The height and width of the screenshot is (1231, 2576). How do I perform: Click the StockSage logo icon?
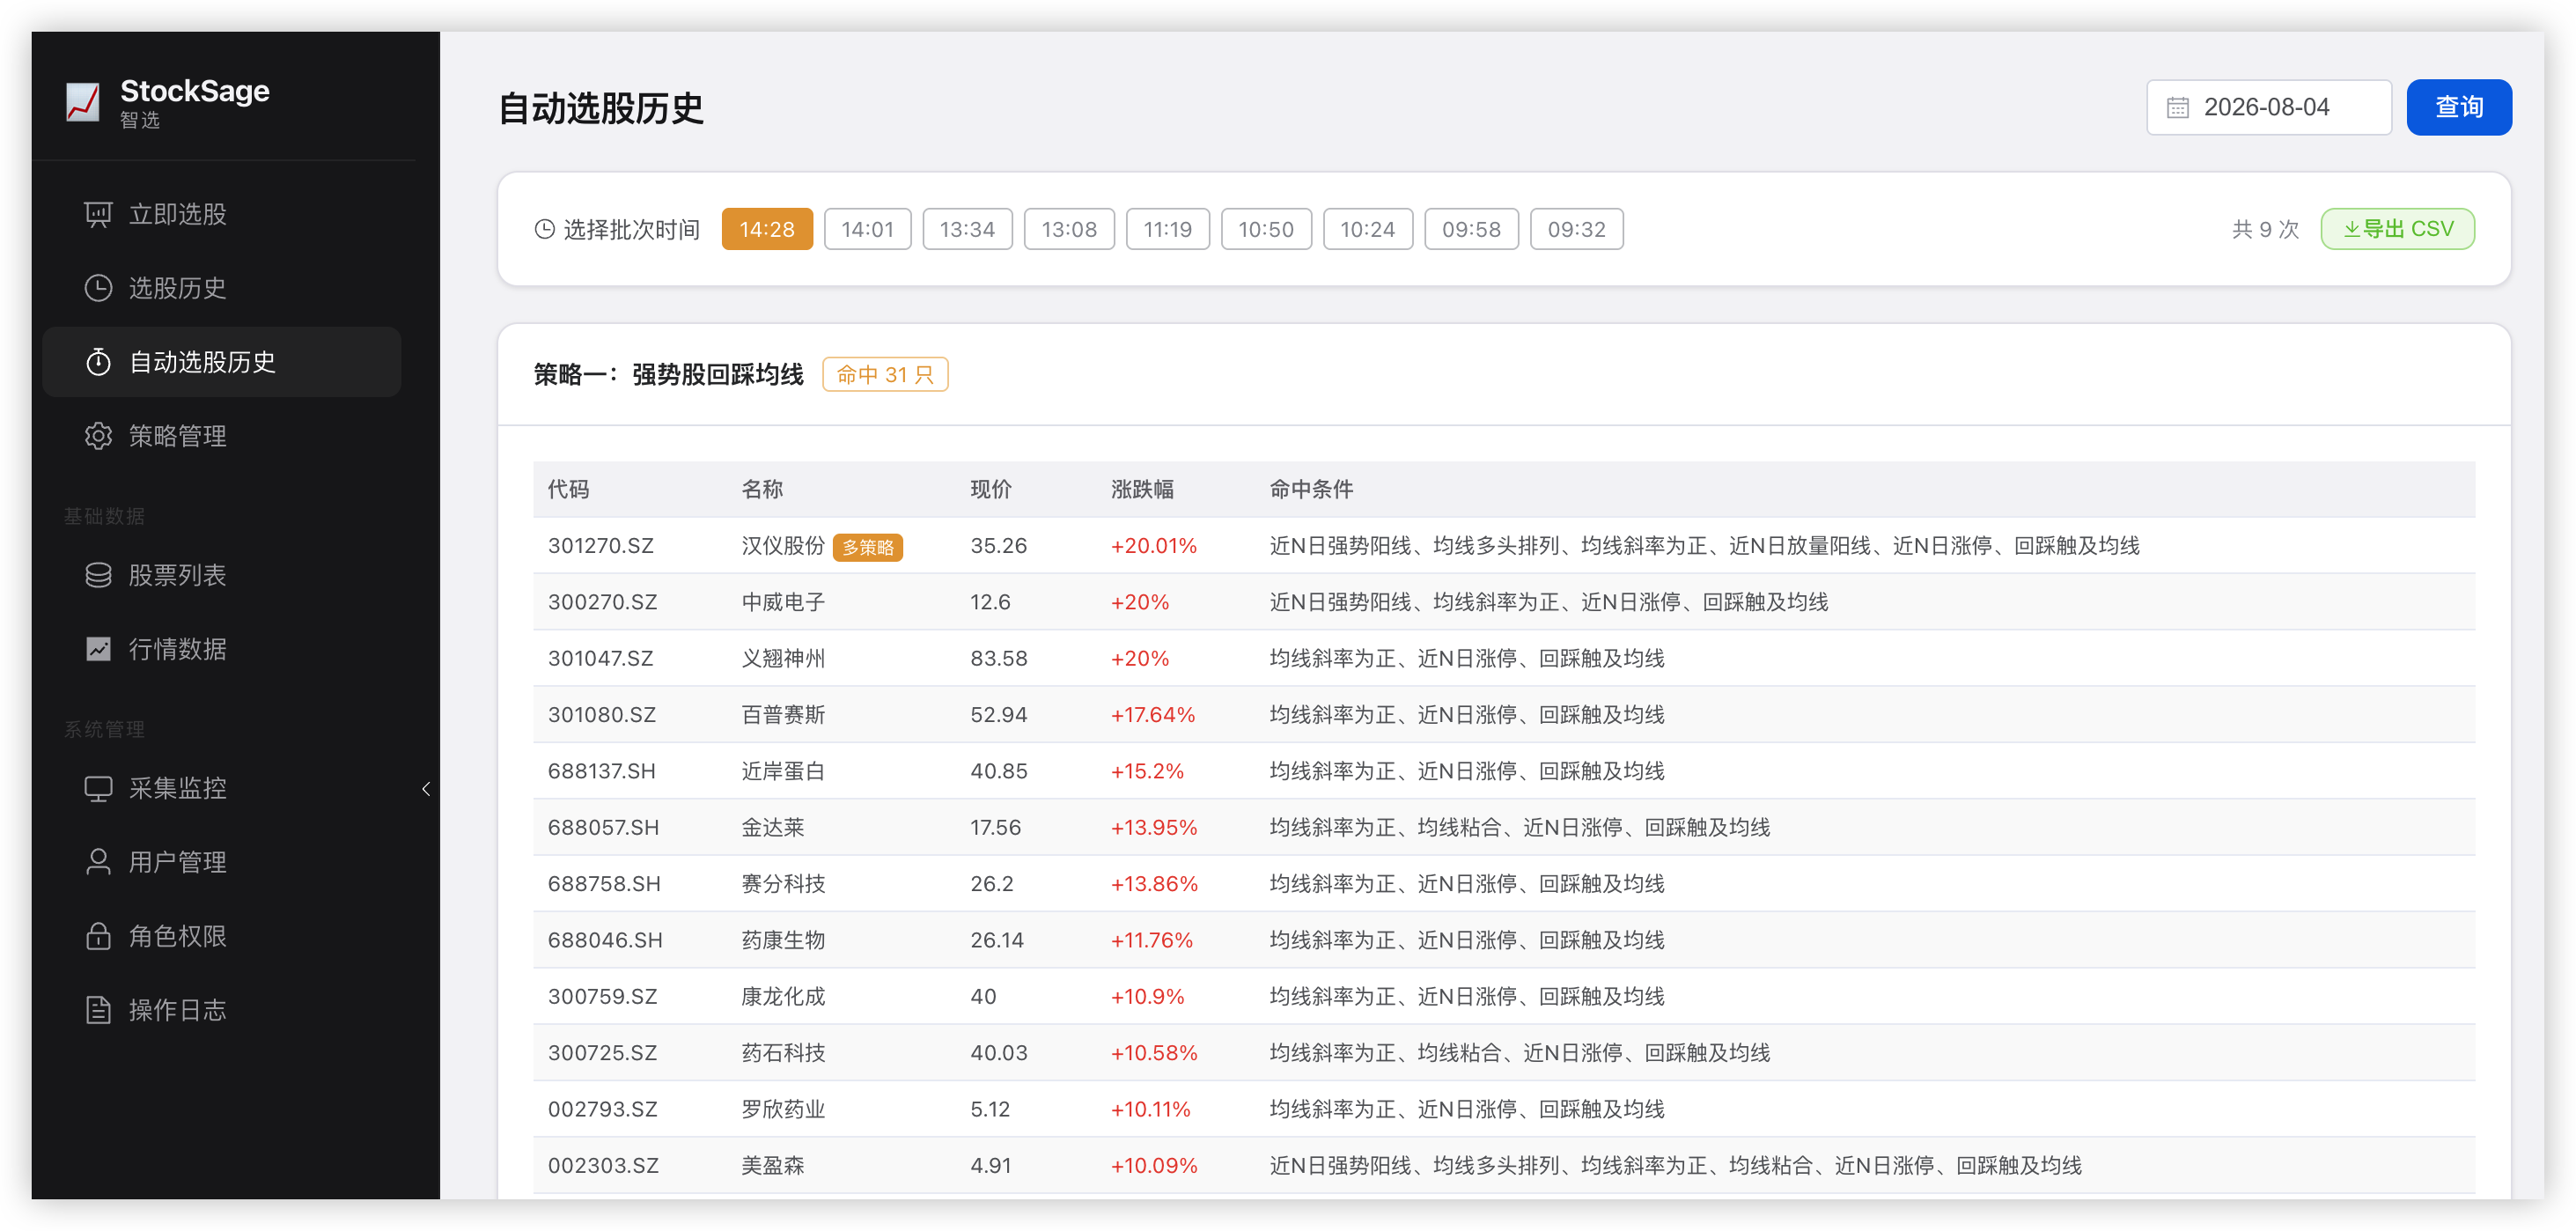[x=83, y=102]
